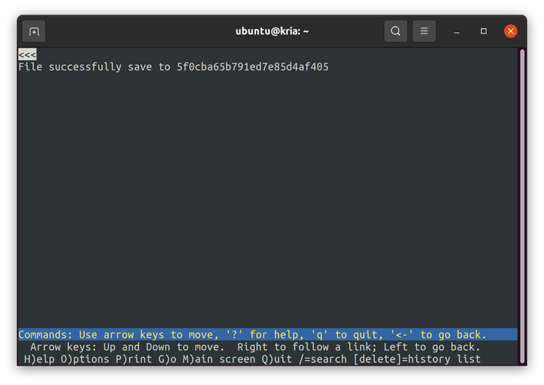Screen dimensions: 544x385
Task: Maximize the terminal window
Action: tap(484, 31)
